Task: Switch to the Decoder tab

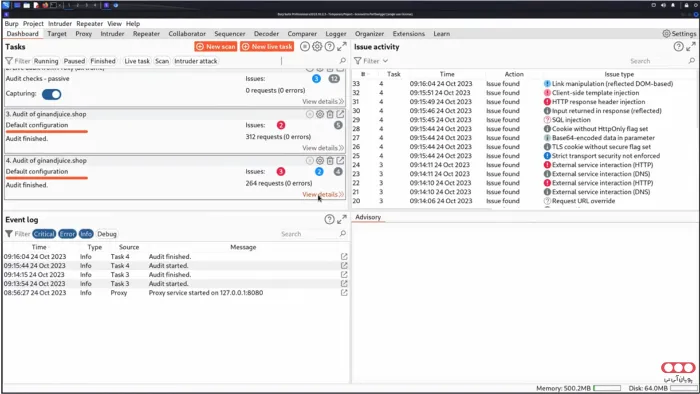Action: pyautogui.click(x=266, y=33)
